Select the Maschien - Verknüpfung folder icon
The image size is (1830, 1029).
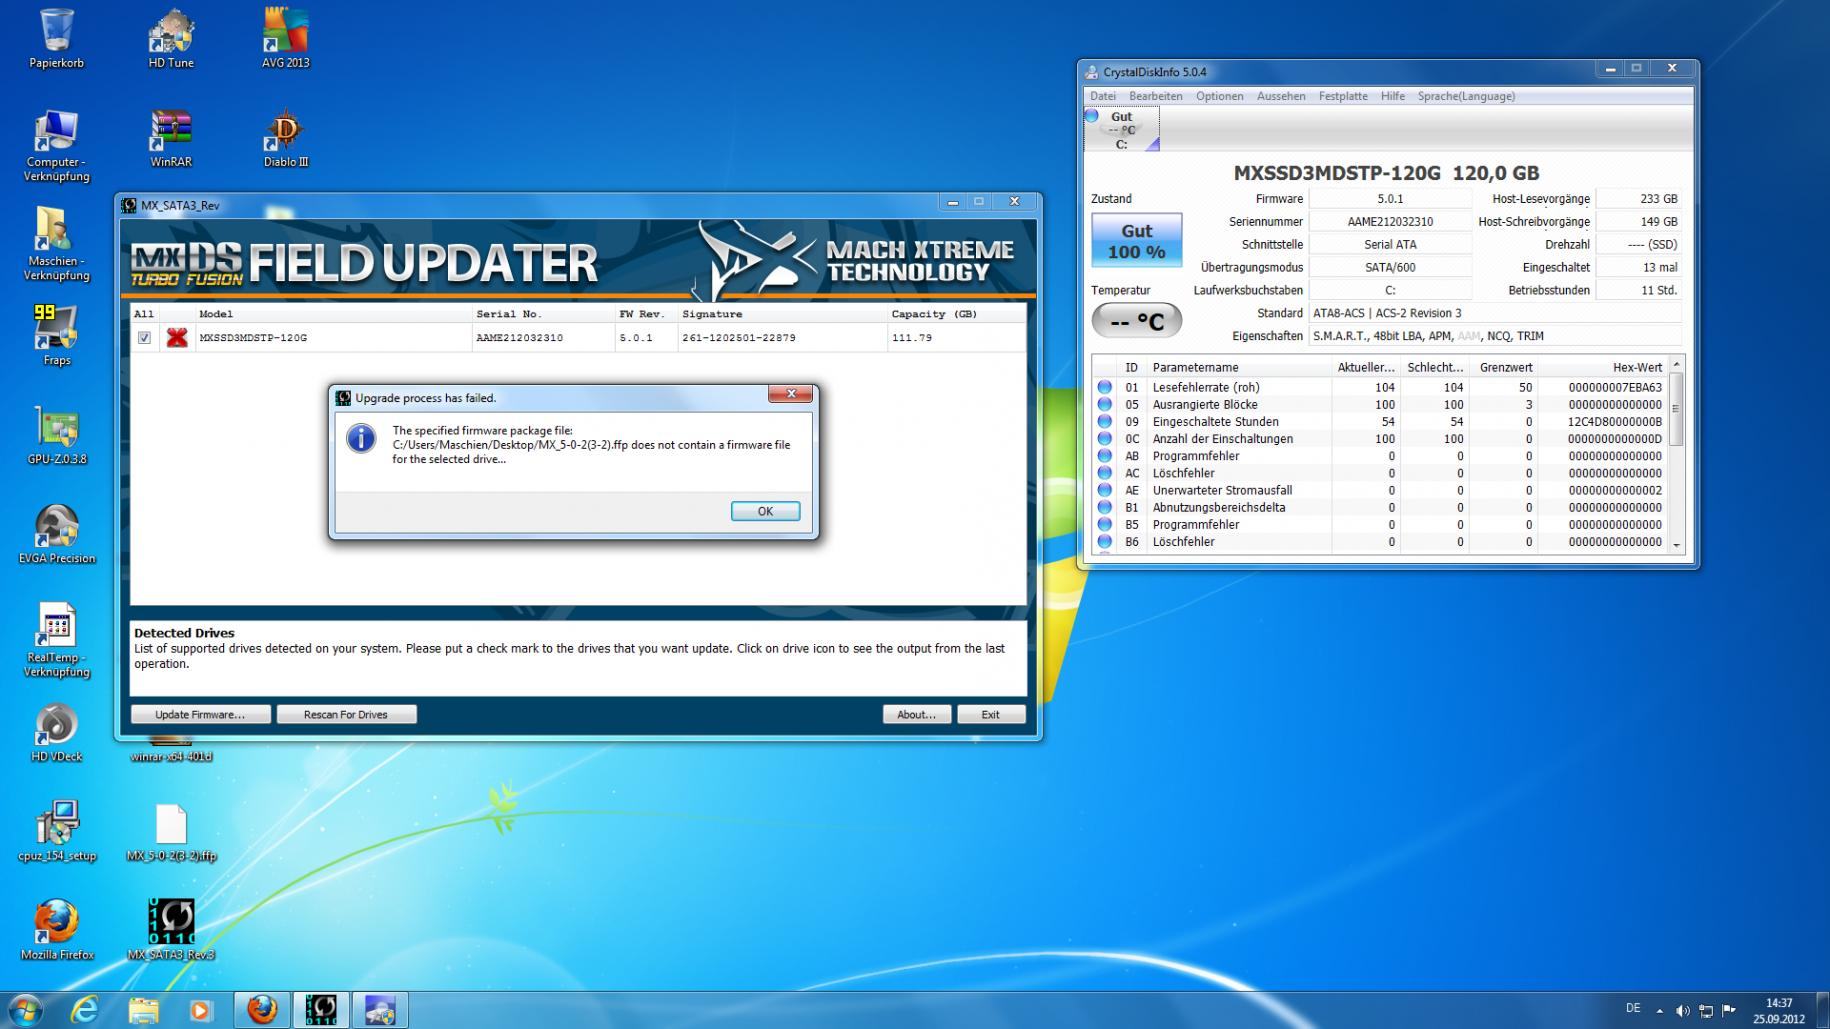57,244
